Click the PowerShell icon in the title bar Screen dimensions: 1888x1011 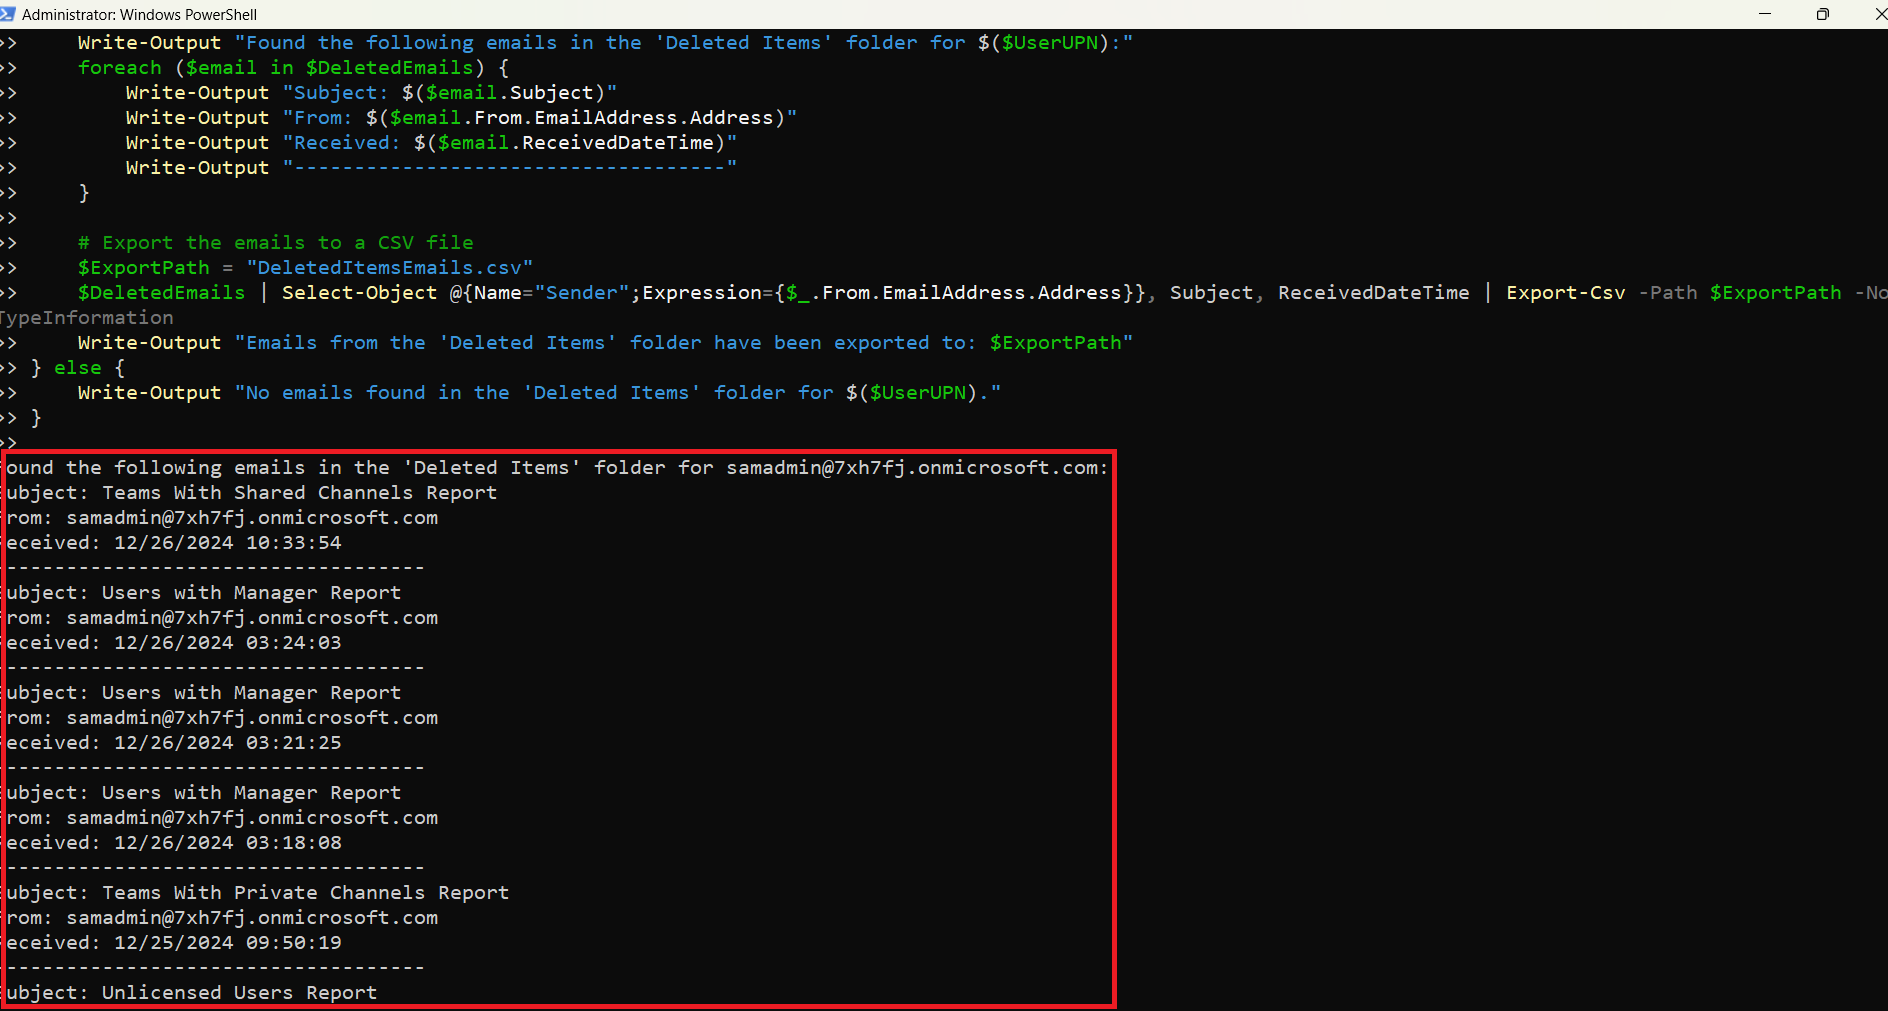(x=8, y=14)
